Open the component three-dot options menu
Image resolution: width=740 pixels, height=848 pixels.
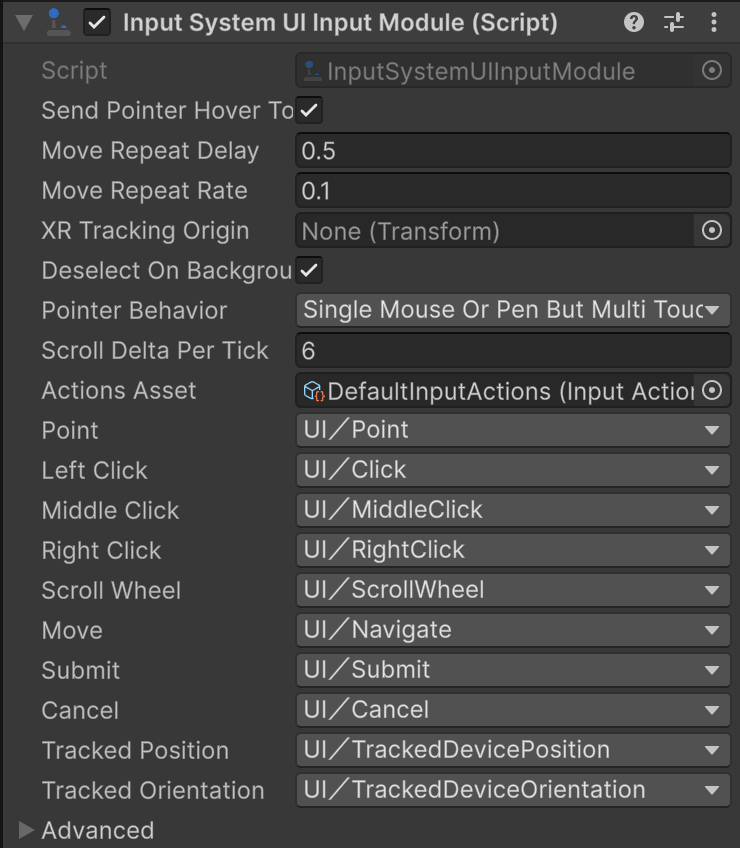click(713, 22)
